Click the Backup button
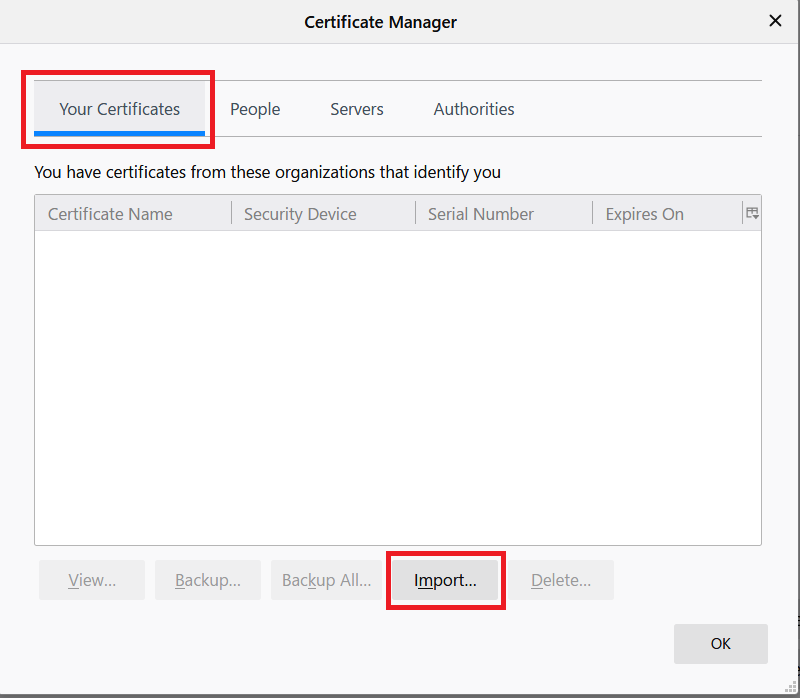800x698 pixels. pos(207,580)
